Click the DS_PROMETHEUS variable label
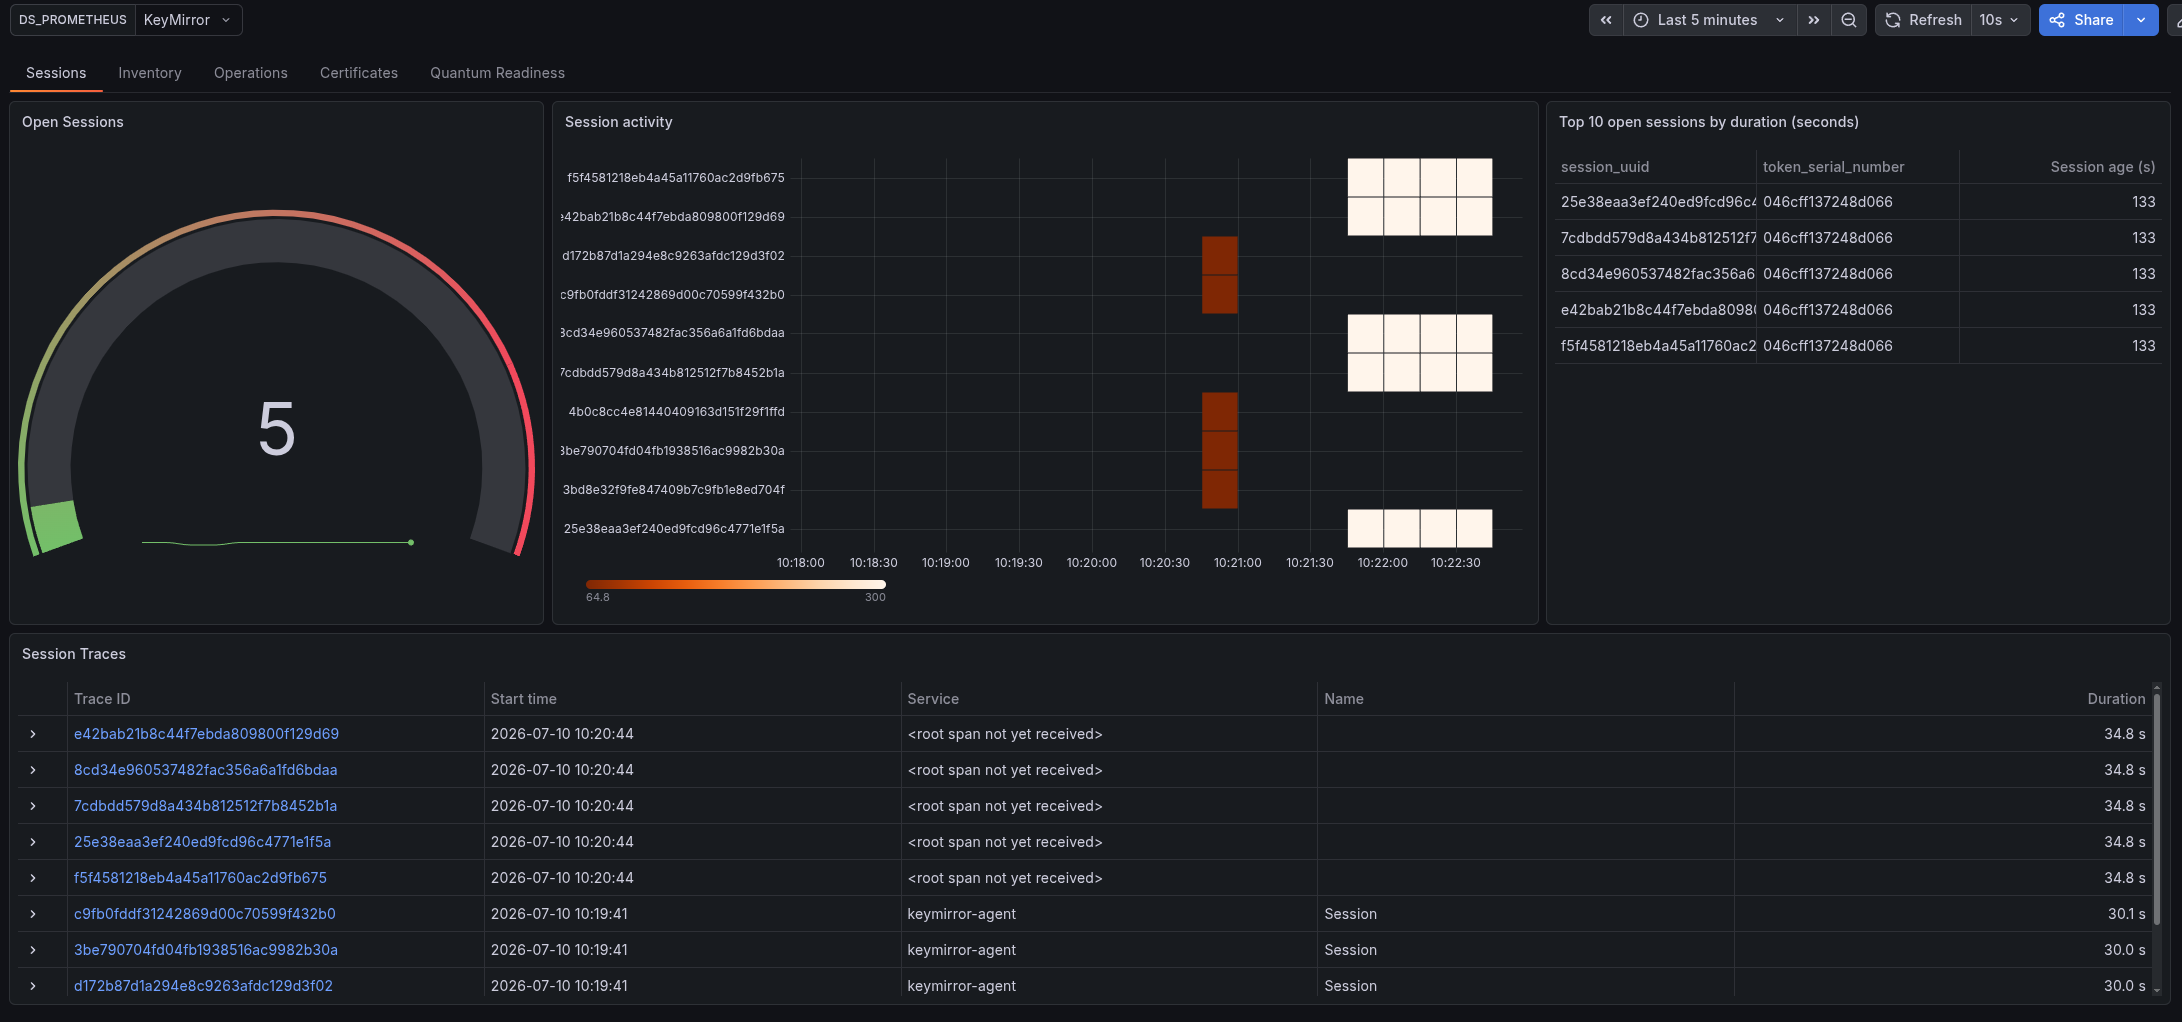The width and height of the screenshot is (2182, 1022). [73, 20]
